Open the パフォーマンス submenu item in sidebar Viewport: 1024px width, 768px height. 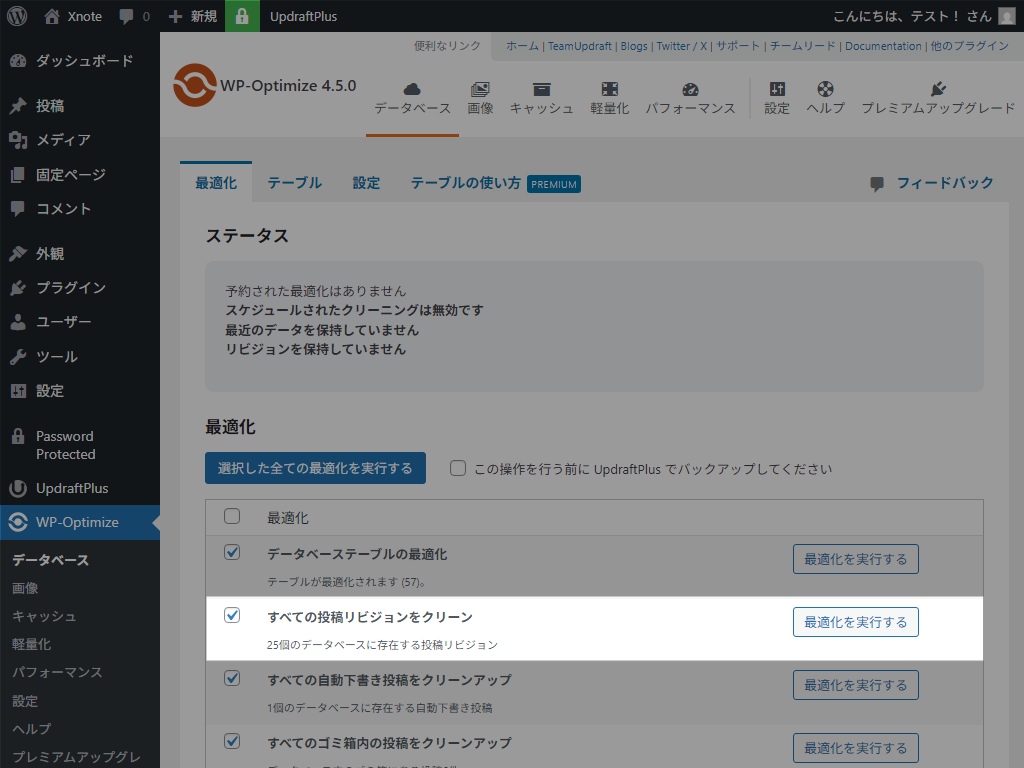pyautogui.click(x=57, y=672)
